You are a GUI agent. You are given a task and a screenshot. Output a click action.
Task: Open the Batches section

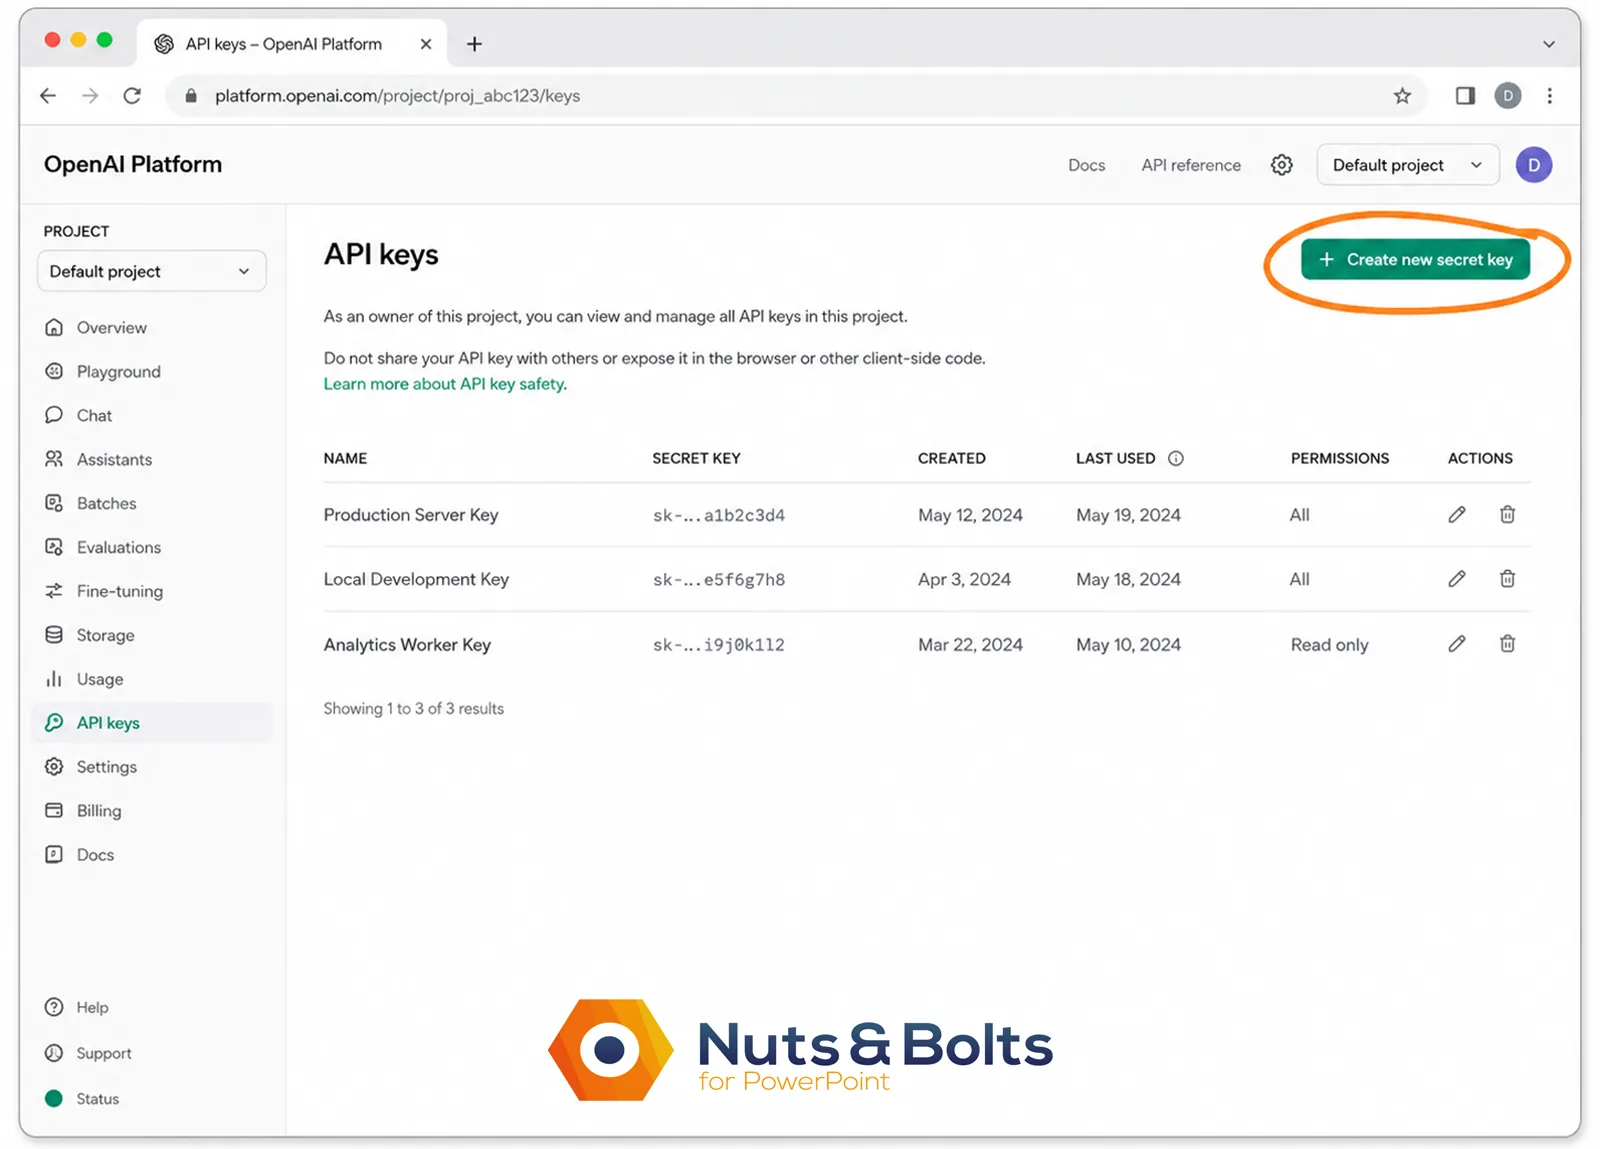152,504
